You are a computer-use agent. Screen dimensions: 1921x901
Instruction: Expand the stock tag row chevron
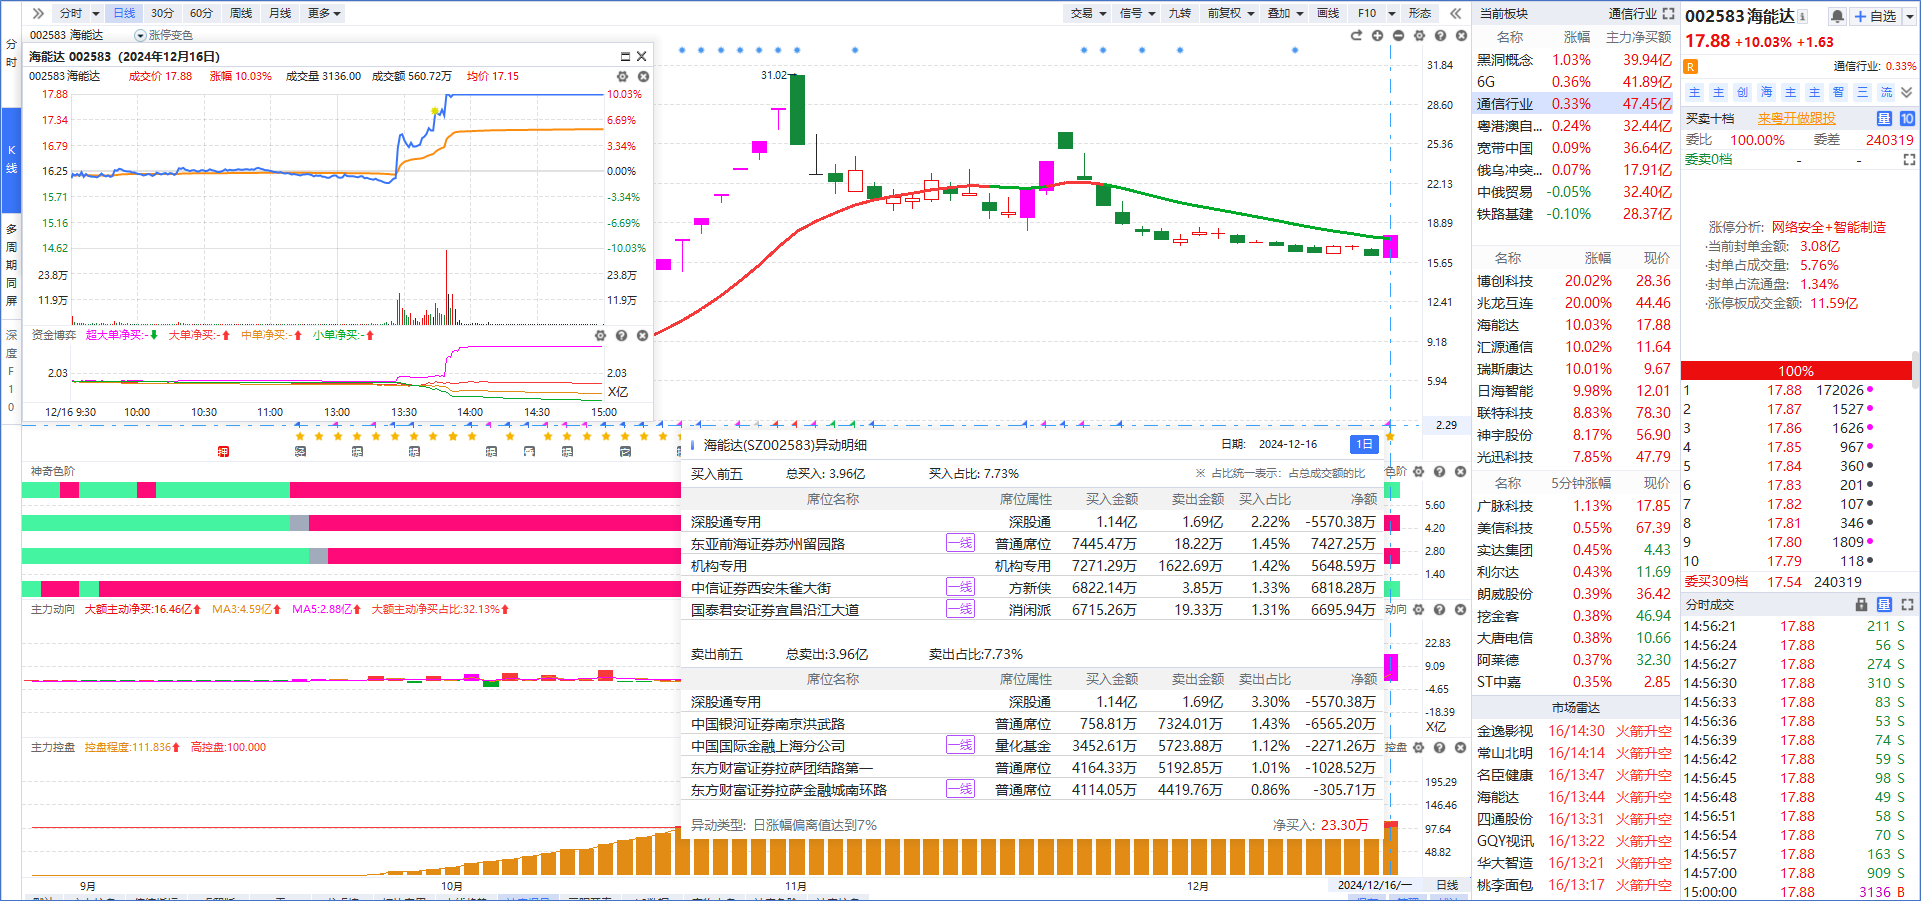[1907, 92]
